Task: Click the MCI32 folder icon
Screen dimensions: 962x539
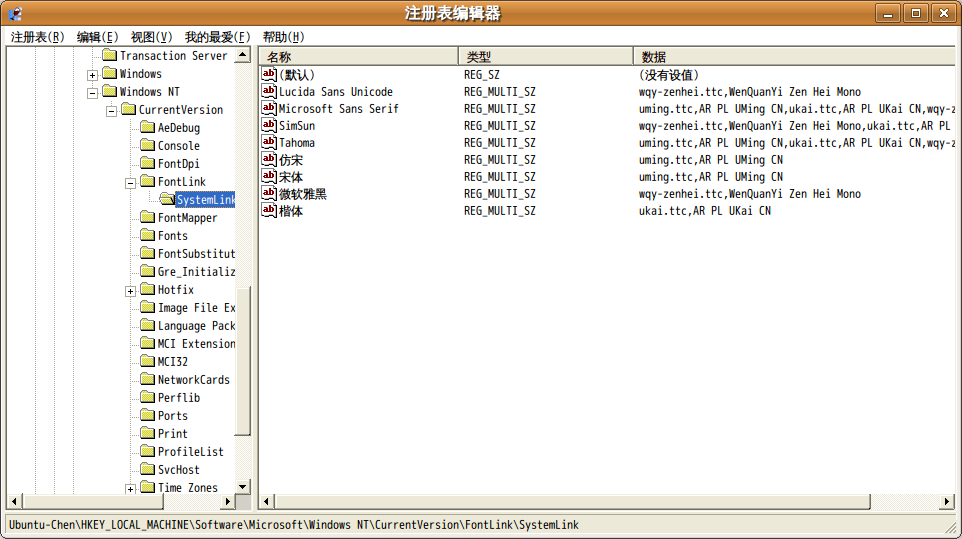Action: click(147, 361)
